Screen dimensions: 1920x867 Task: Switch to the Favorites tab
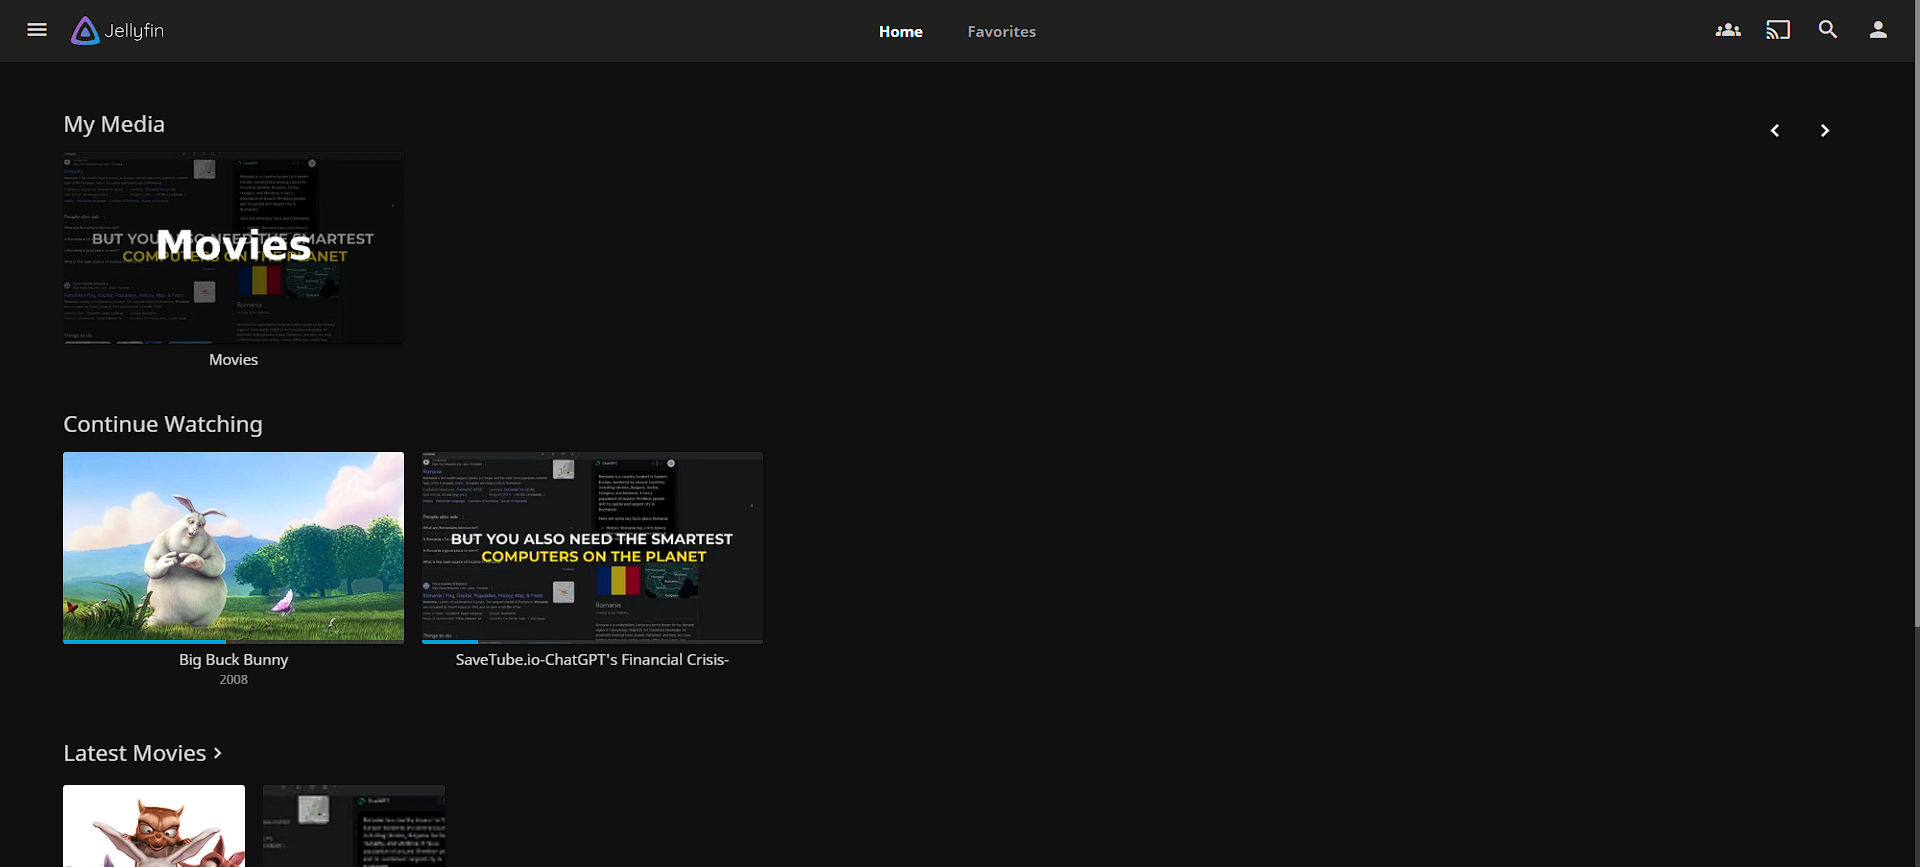[x=1002, y=32]
